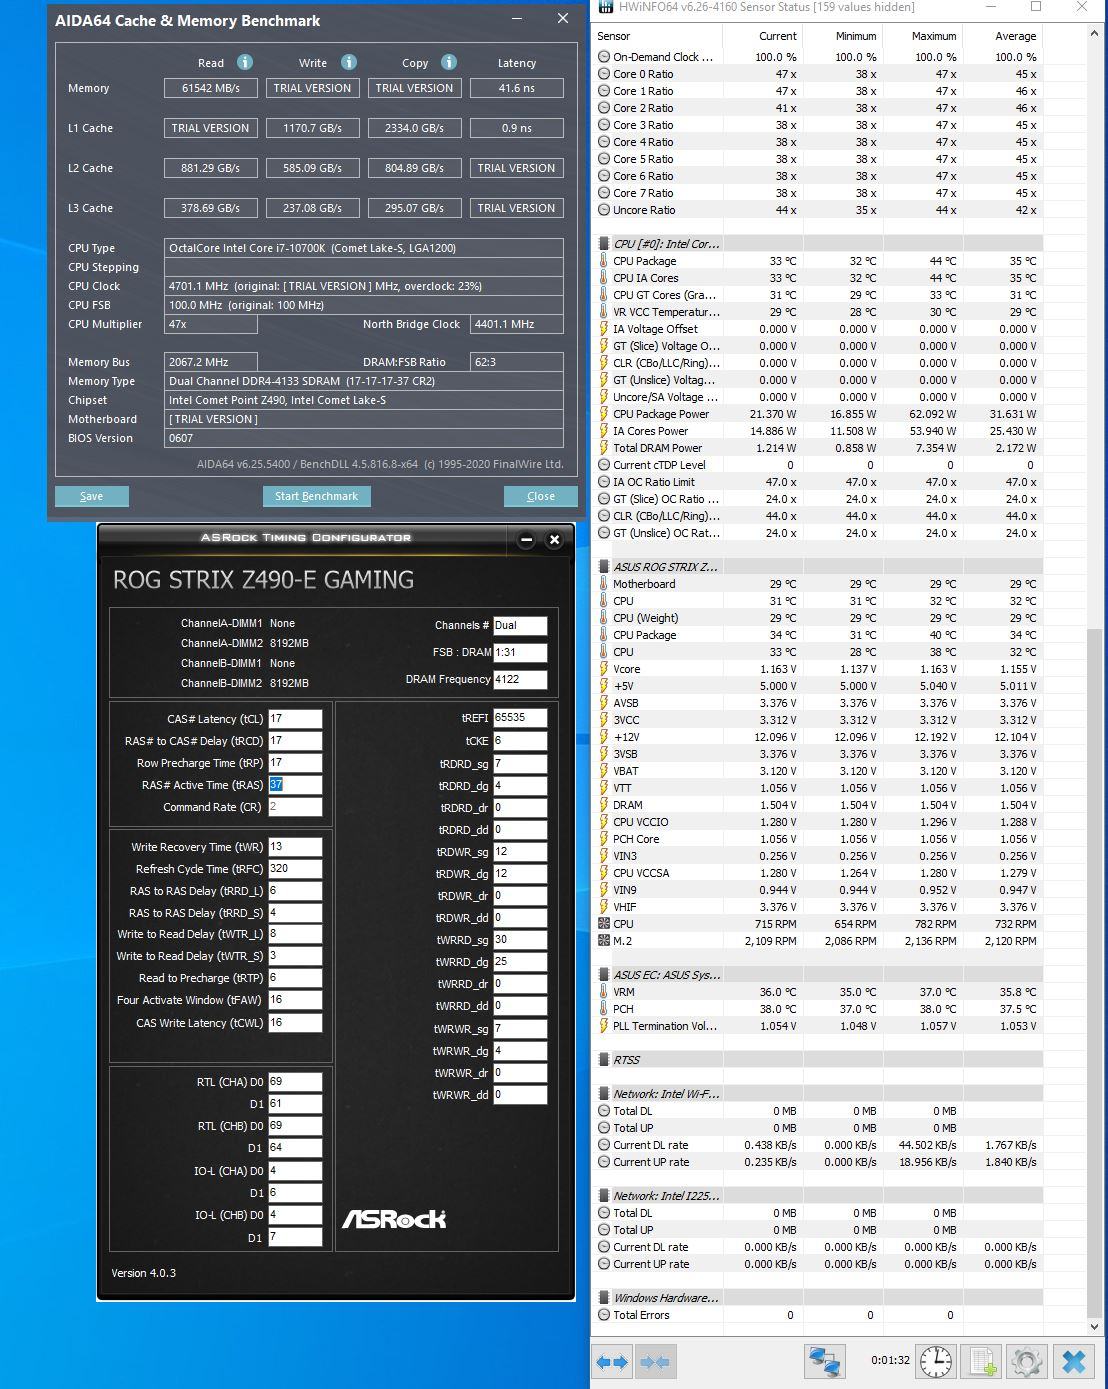Click the CPU Package Power bolt icon
Image resolution: width=1108 pixels, height=1389 pixels.
[x=604, y=414]
